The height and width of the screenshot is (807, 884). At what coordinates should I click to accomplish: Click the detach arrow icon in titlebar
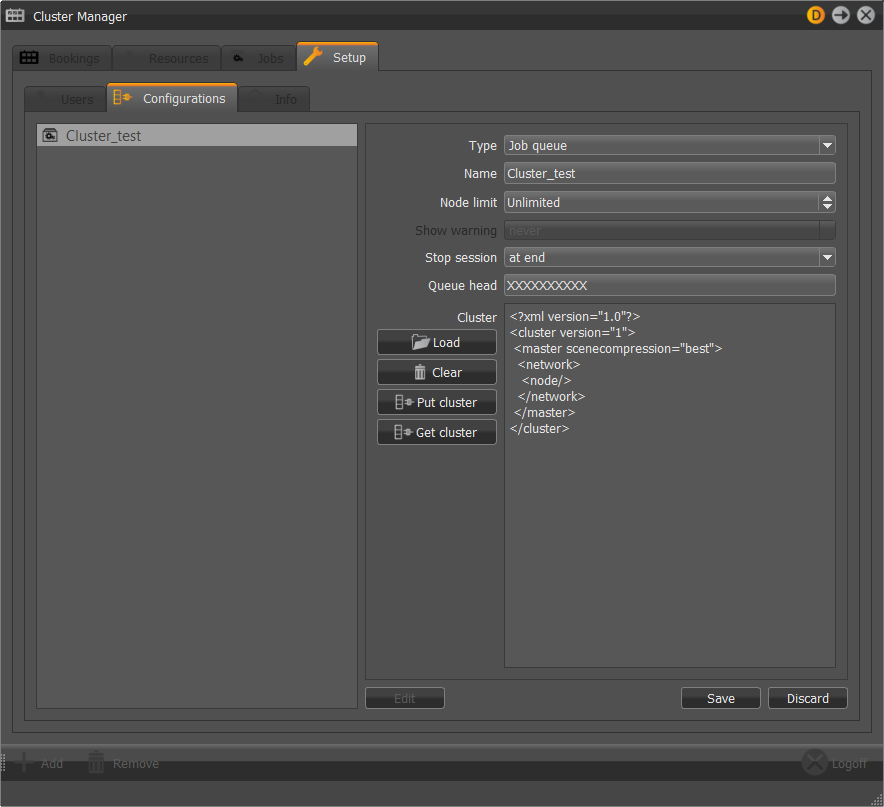(x=840, y=15)
